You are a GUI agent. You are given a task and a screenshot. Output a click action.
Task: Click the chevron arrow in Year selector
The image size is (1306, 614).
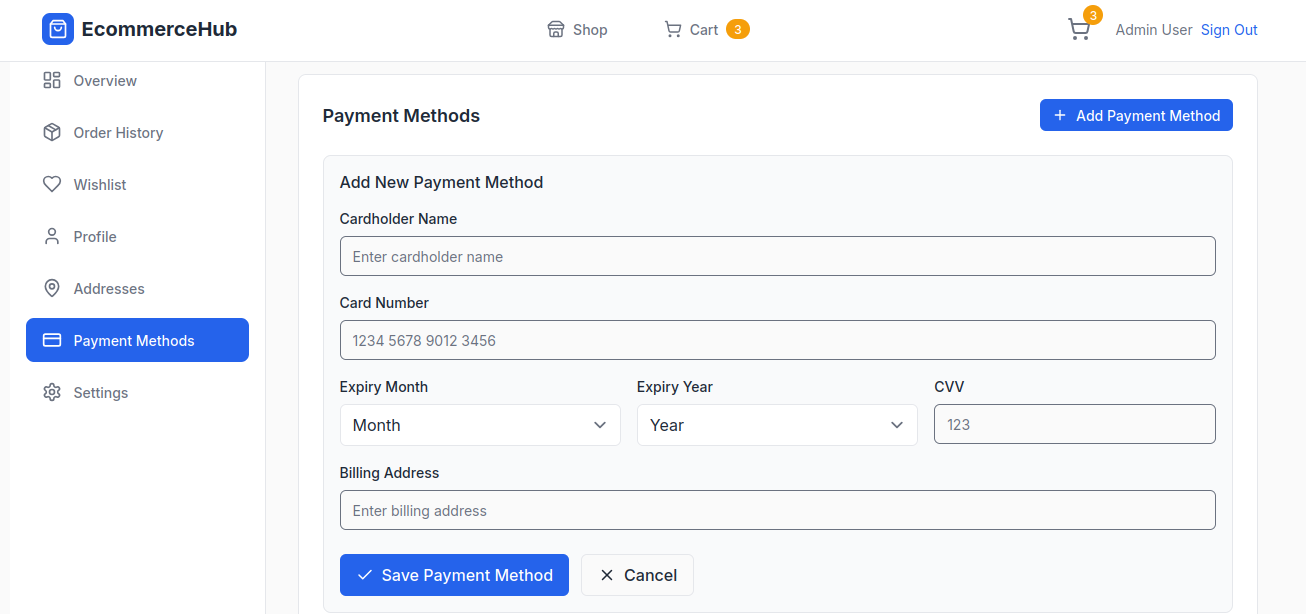pyautogui.click(x=897, y=425)
